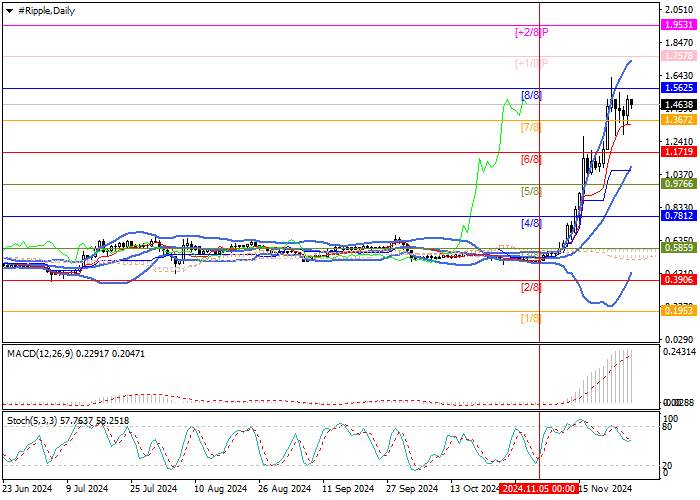Click the [4/8] Murrey level label
Screen dimensions: 700x500
(531, 223)
